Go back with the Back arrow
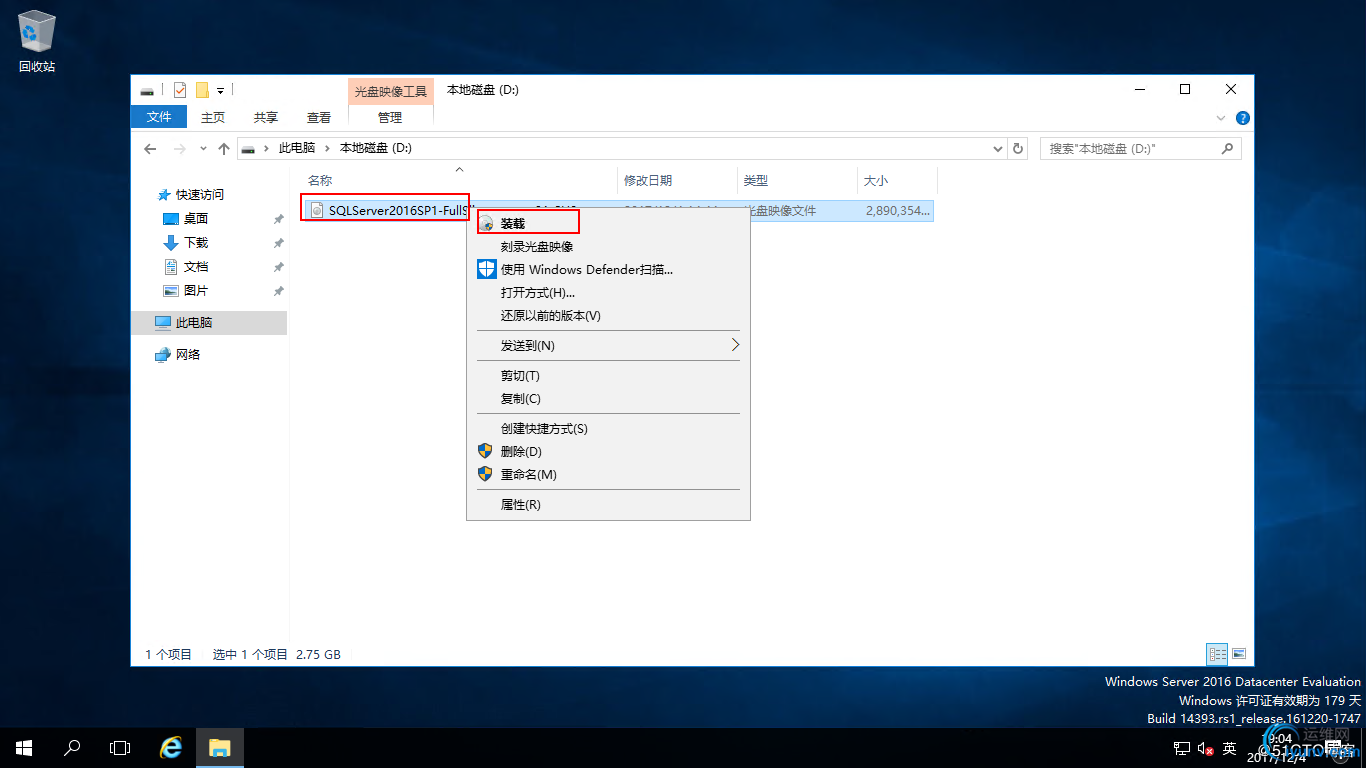This screenshot has height=768, width=1366. [150, 148]
